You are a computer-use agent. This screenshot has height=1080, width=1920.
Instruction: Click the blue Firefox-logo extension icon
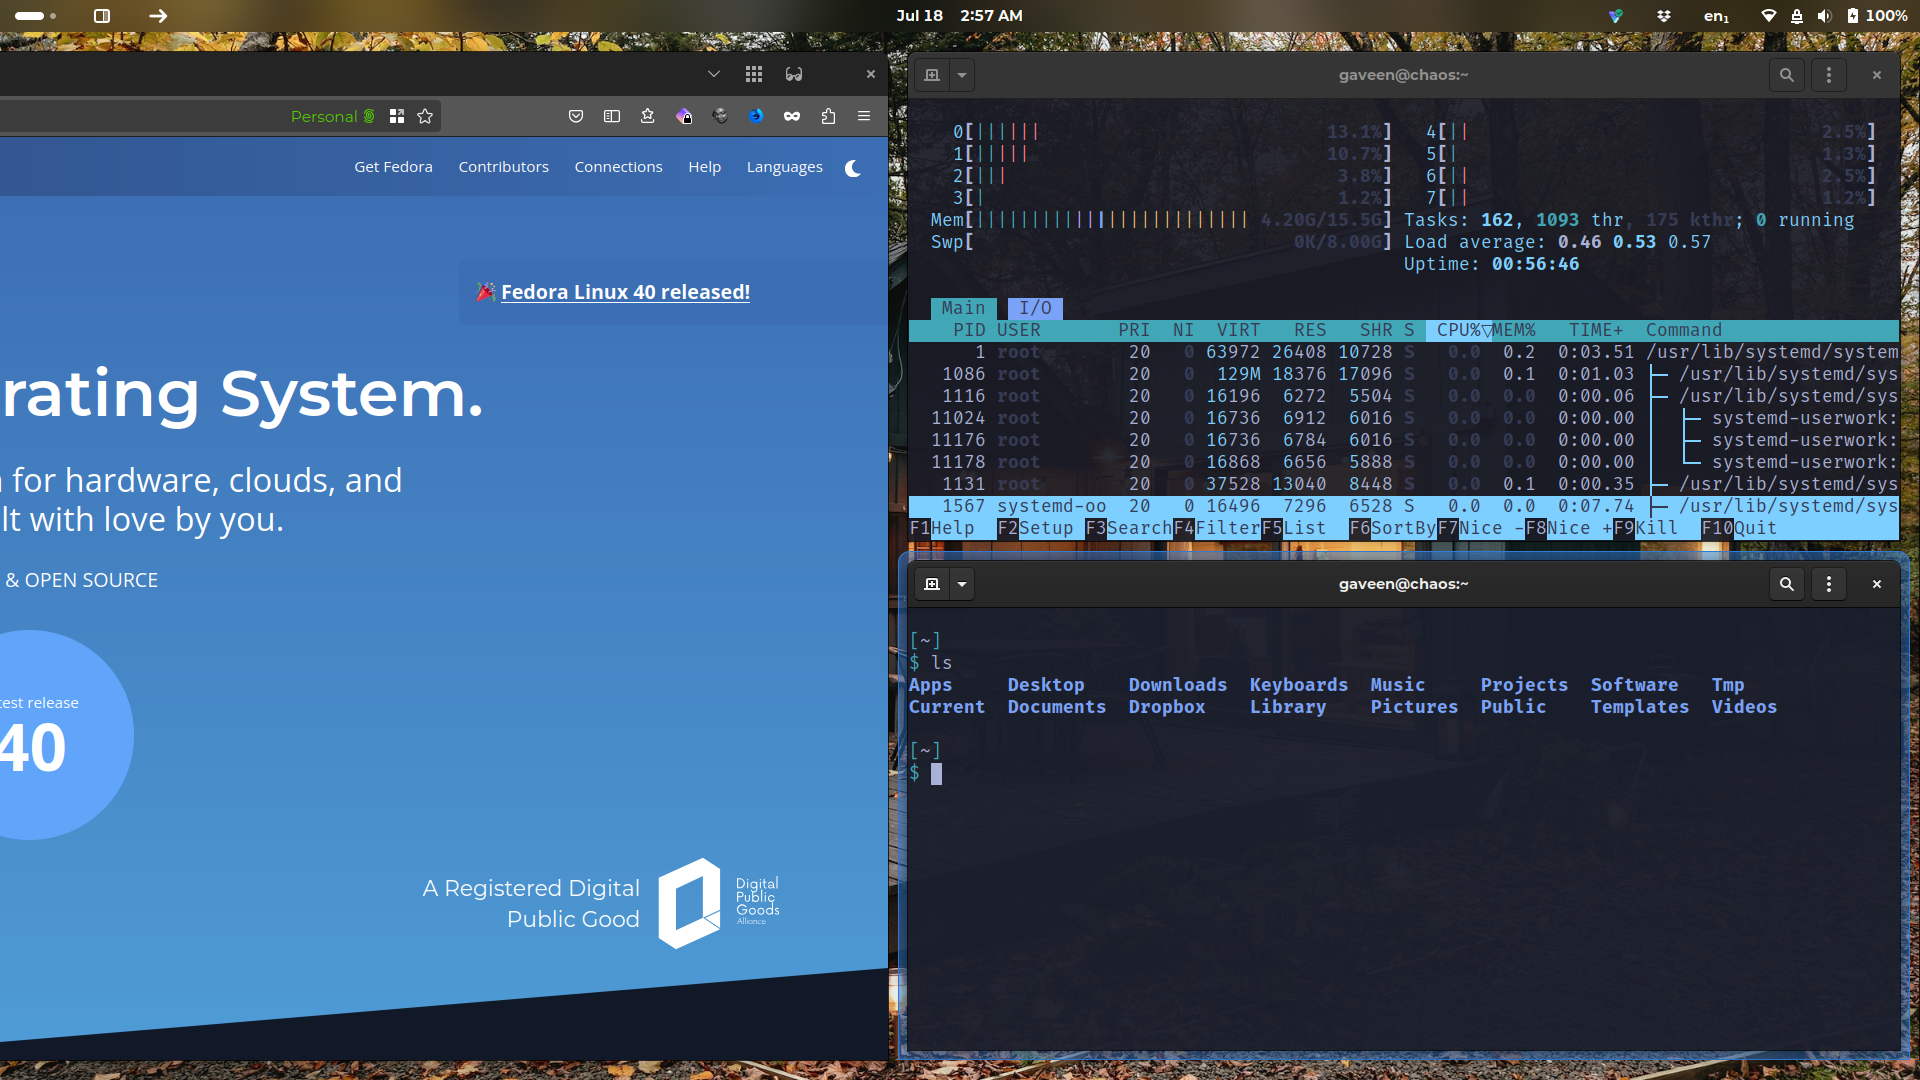[x=756, y=116]
